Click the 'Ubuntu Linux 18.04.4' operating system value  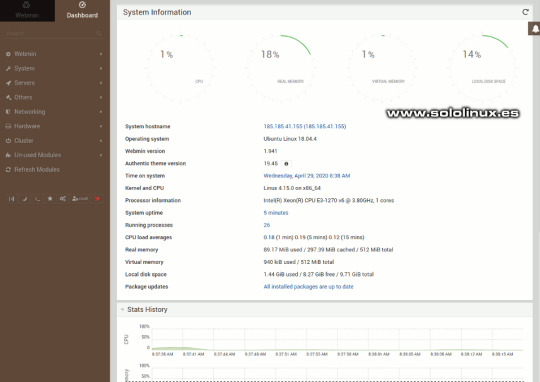coord(290,139)
